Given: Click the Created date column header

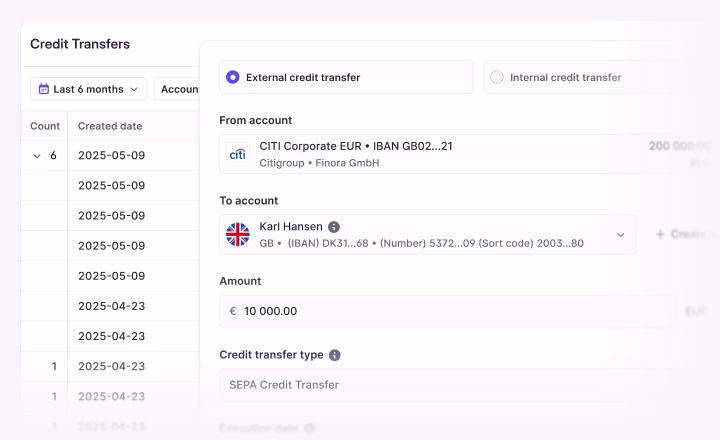Looking at the screenshot, I should click(x=110, y=126).
